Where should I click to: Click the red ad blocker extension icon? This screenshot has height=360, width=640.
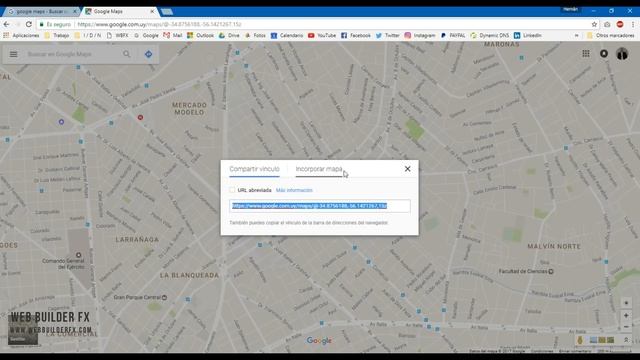pos(620,24)
